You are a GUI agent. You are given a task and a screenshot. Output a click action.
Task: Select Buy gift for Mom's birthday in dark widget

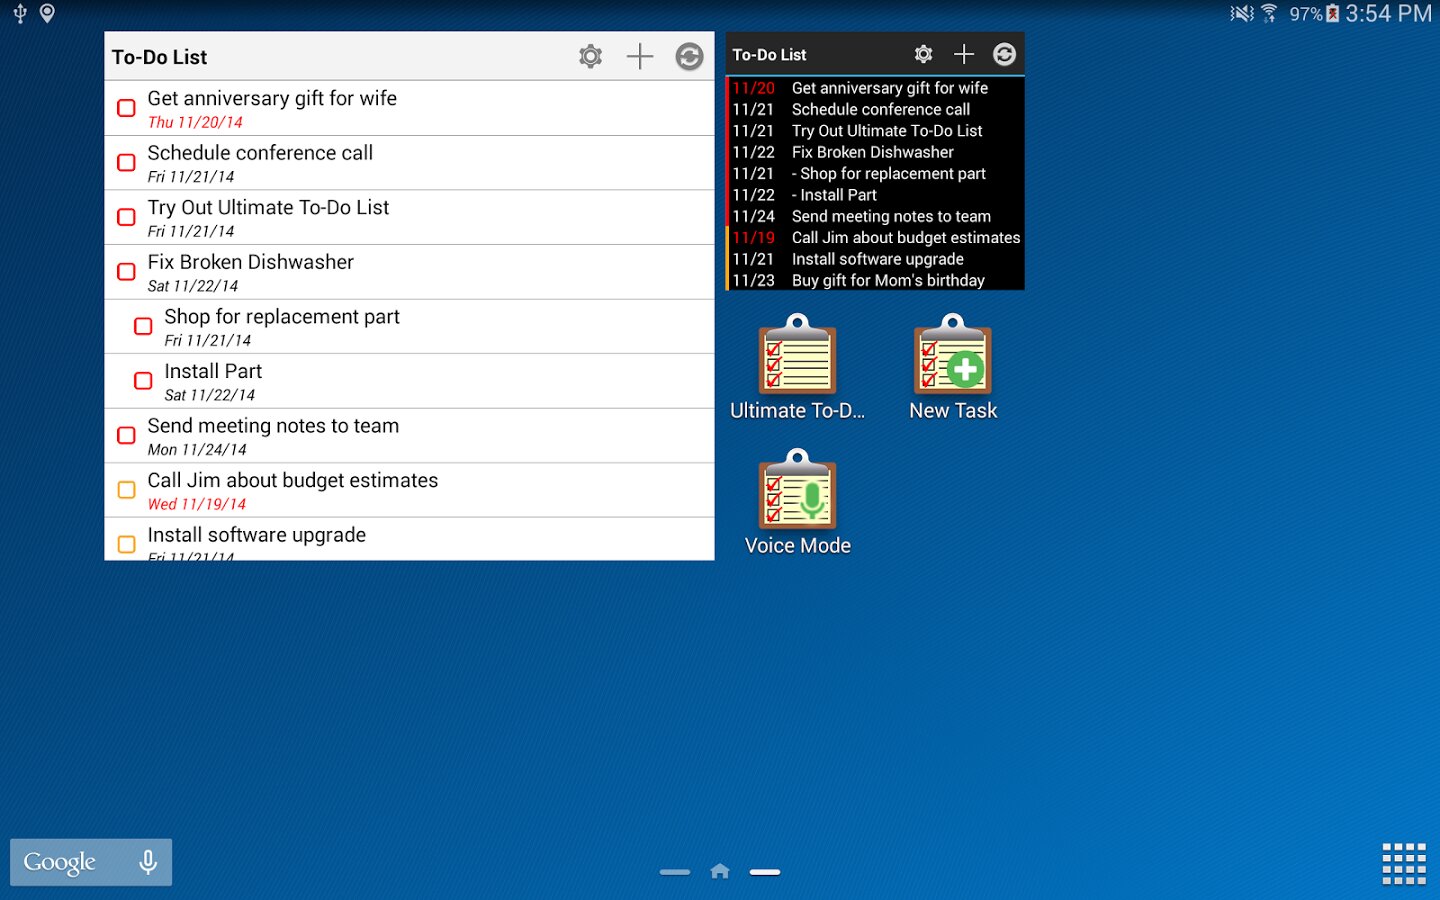888,281
